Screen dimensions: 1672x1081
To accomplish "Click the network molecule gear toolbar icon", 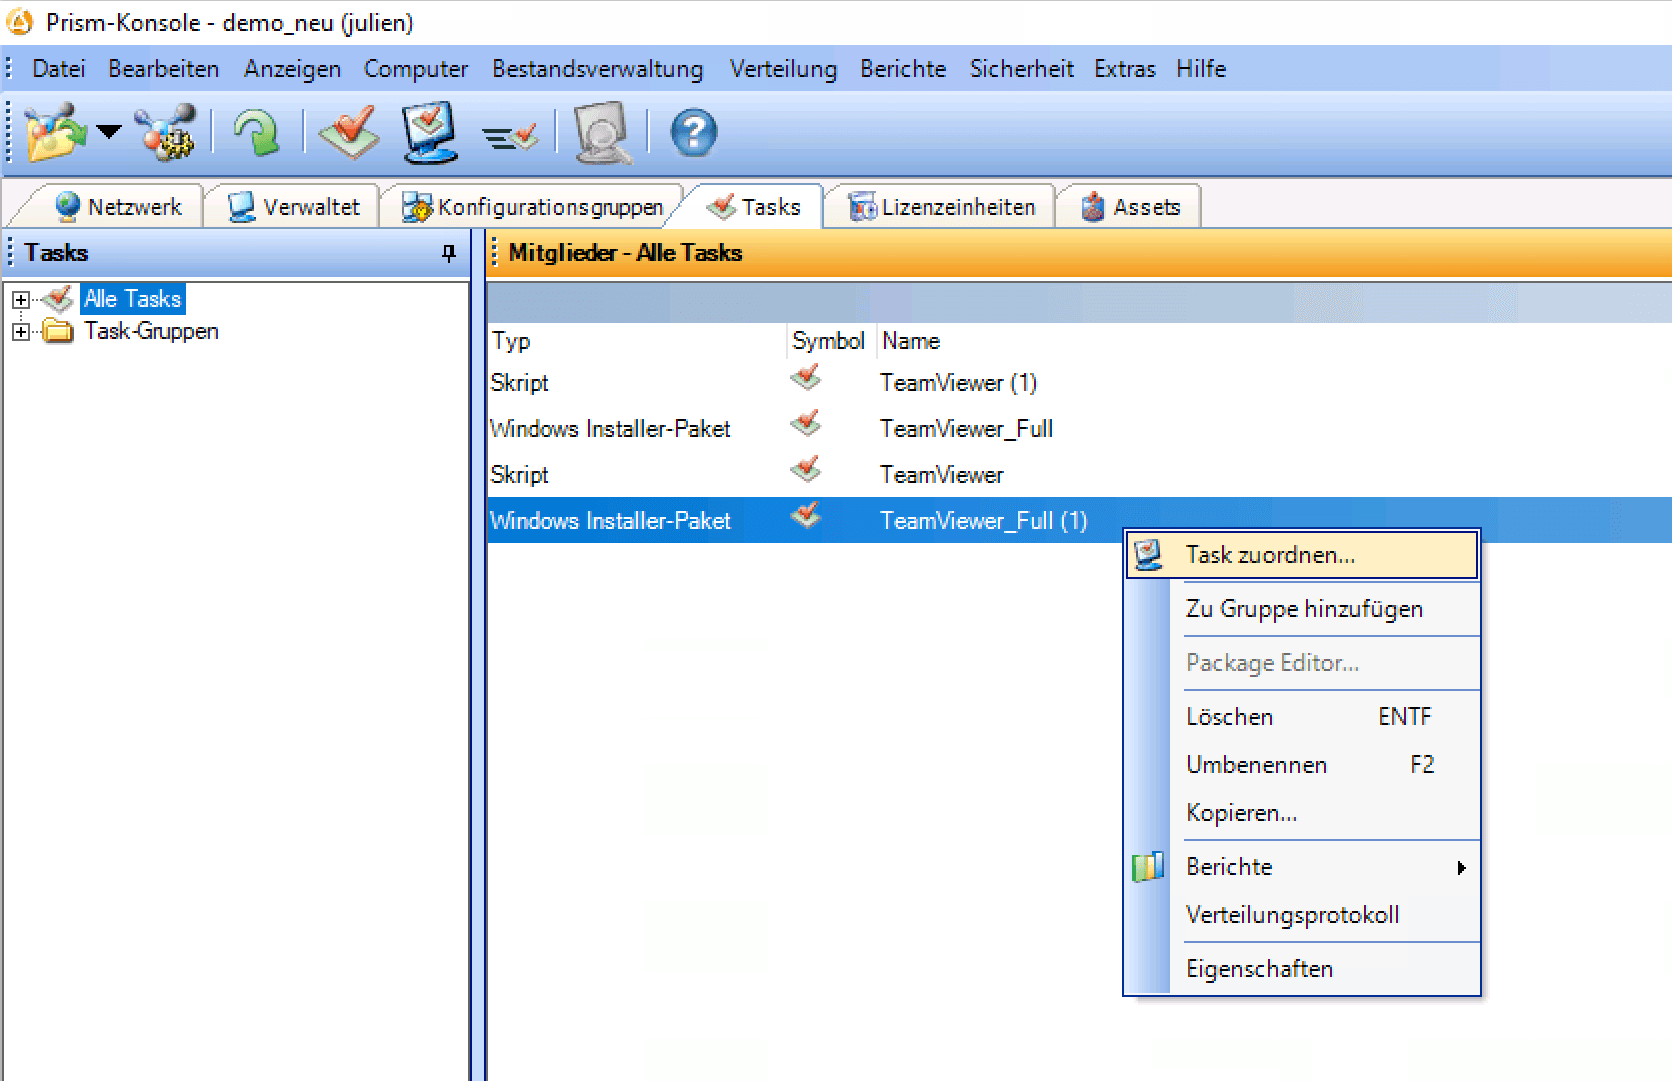I will (167, 133).
